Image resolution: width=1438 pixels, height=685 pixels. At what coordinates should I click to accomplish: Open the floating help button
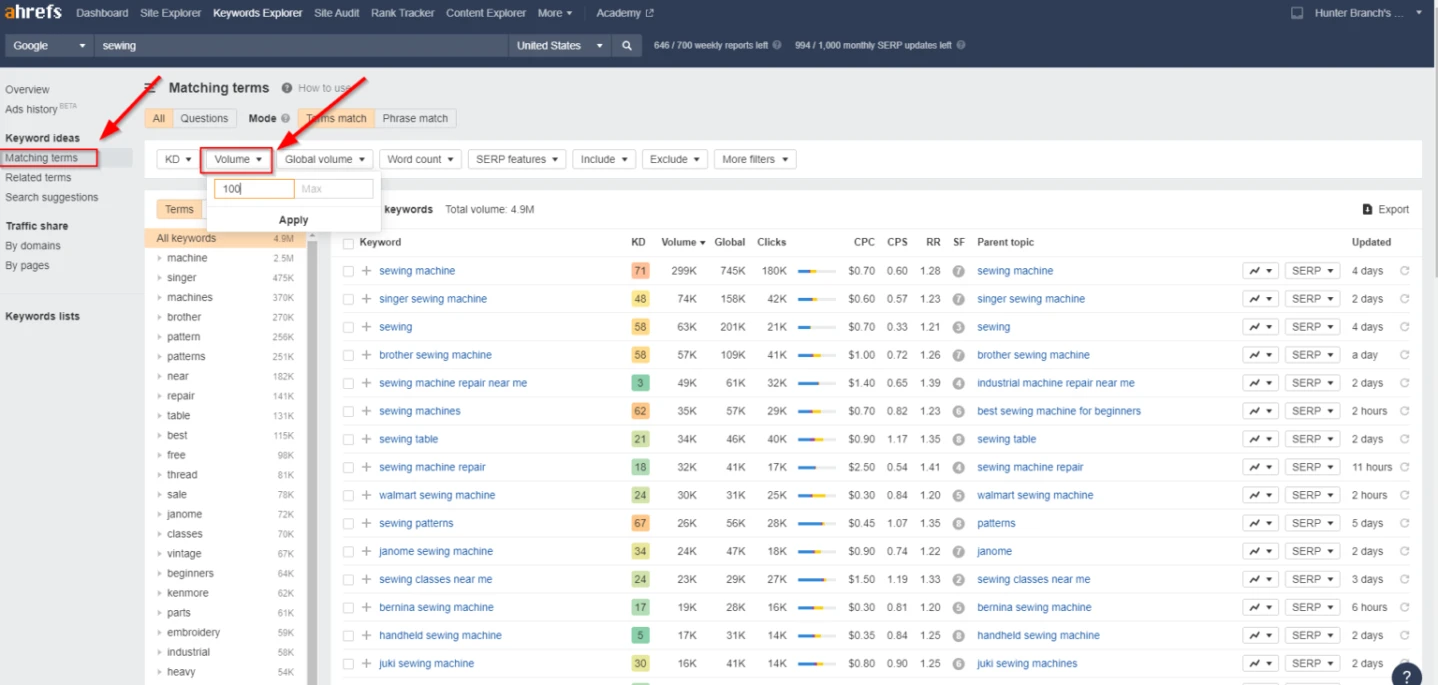click(x=1405, y=675)
